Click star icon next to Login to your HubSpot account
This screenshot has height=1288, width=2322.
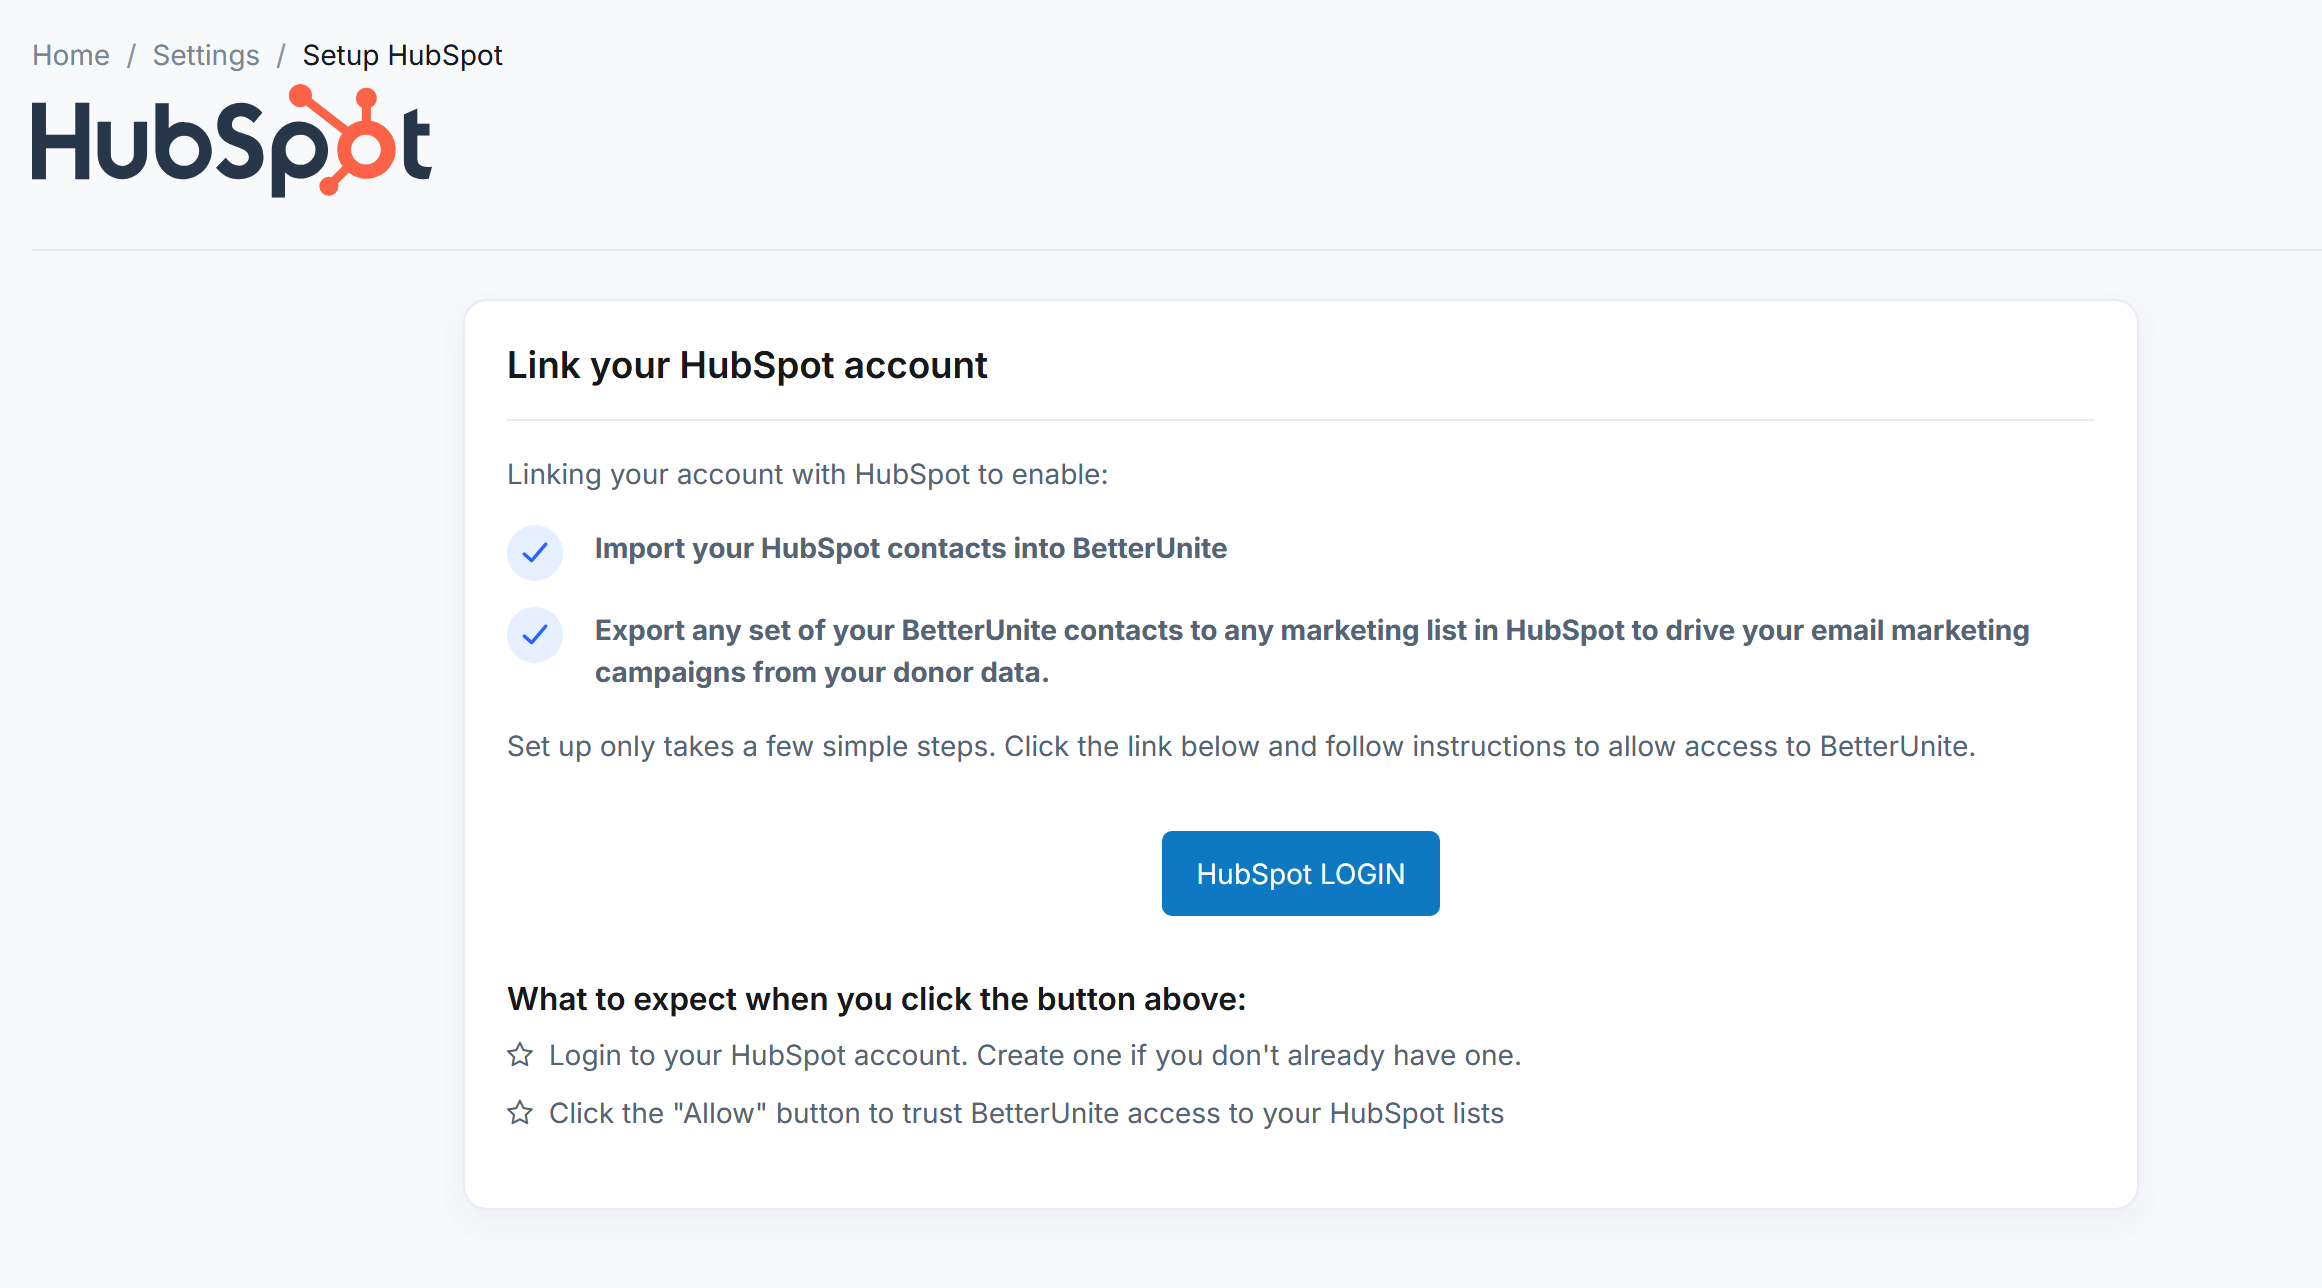520,1055
